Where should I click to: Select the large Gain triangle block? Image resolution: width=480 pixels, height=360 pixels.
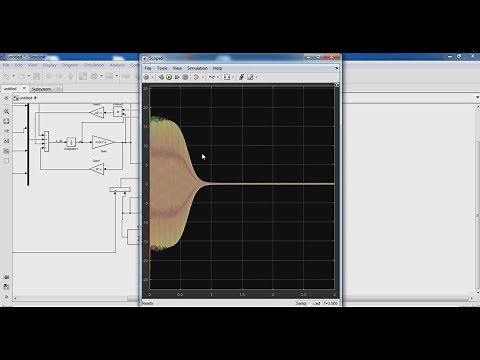point(103,142)
